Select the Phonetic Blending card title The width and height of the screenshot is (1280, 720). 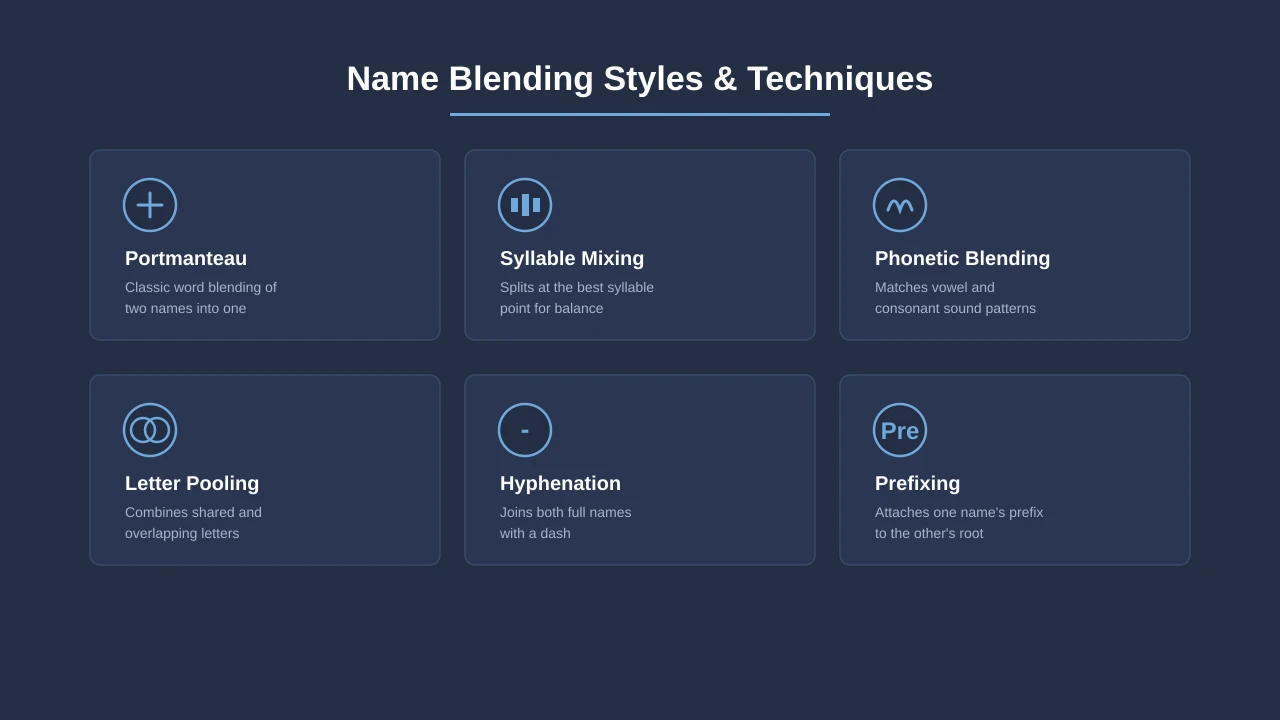tap(963, 258)
